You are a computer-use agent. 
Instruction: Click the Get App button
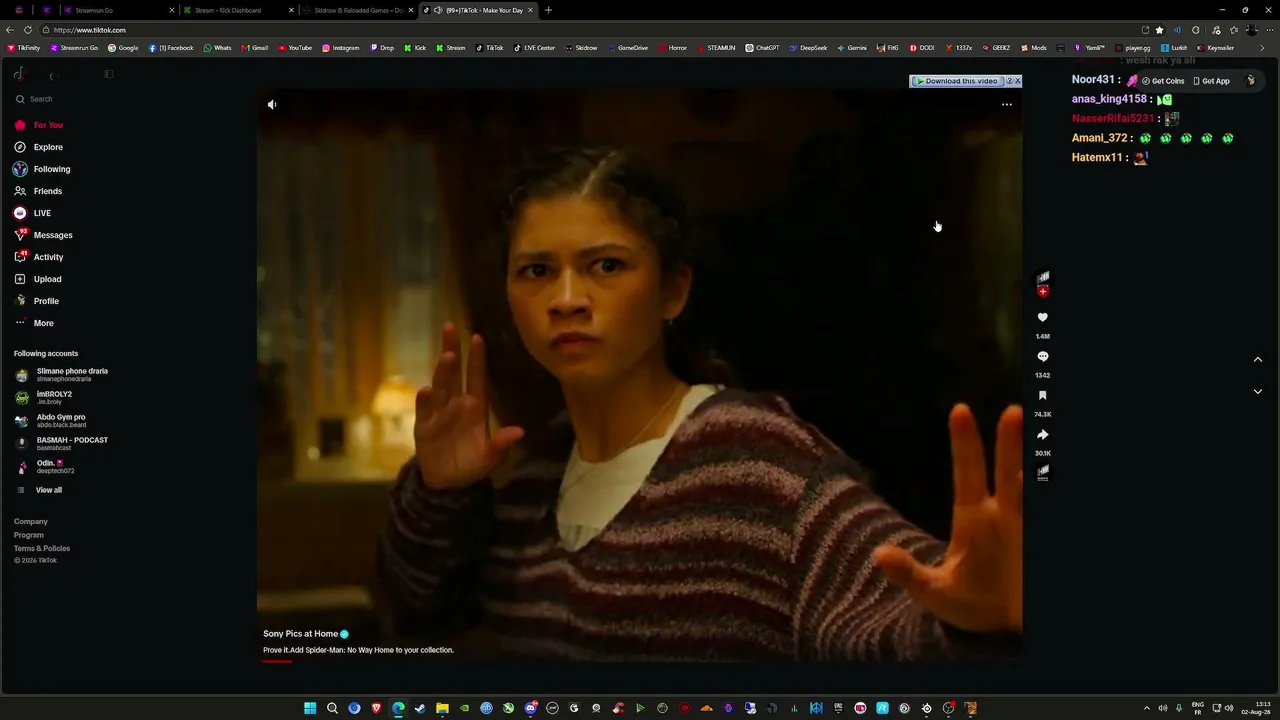tap(1211, 81)
